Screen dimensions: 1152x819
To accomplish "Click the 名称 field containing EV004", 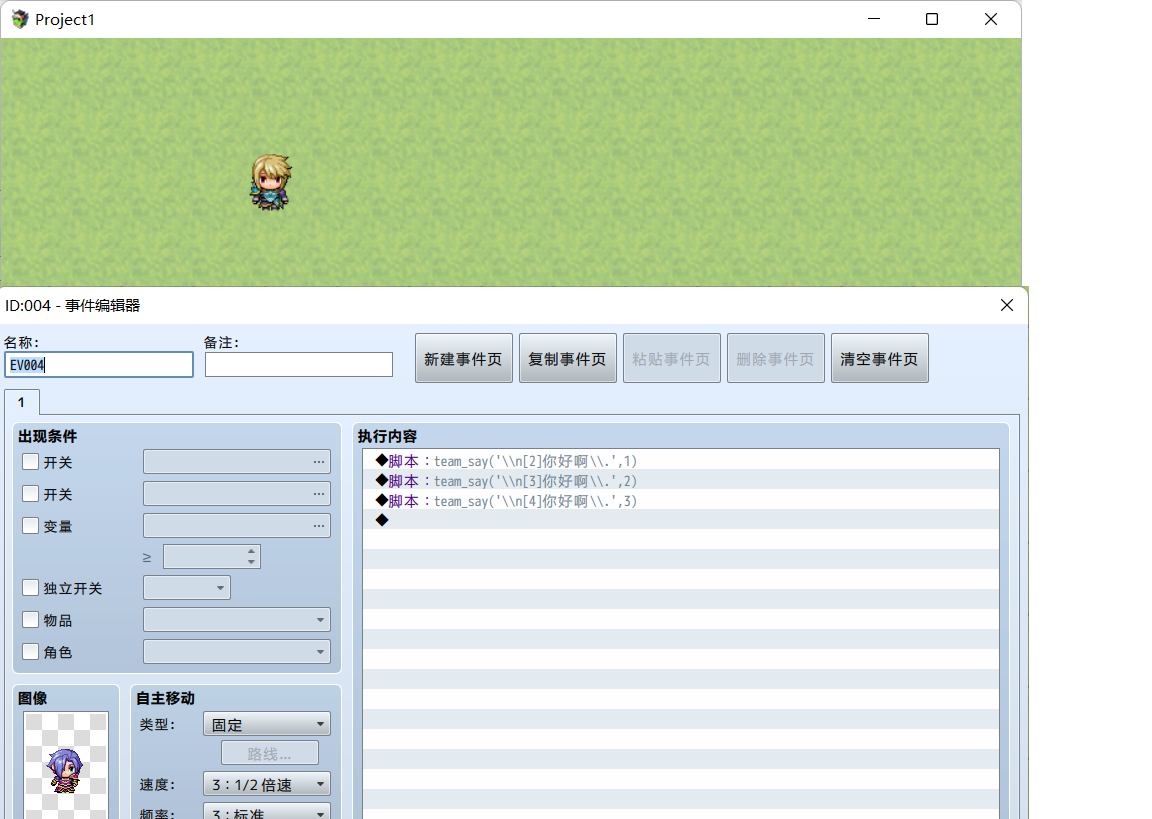I will click(99, 365).
